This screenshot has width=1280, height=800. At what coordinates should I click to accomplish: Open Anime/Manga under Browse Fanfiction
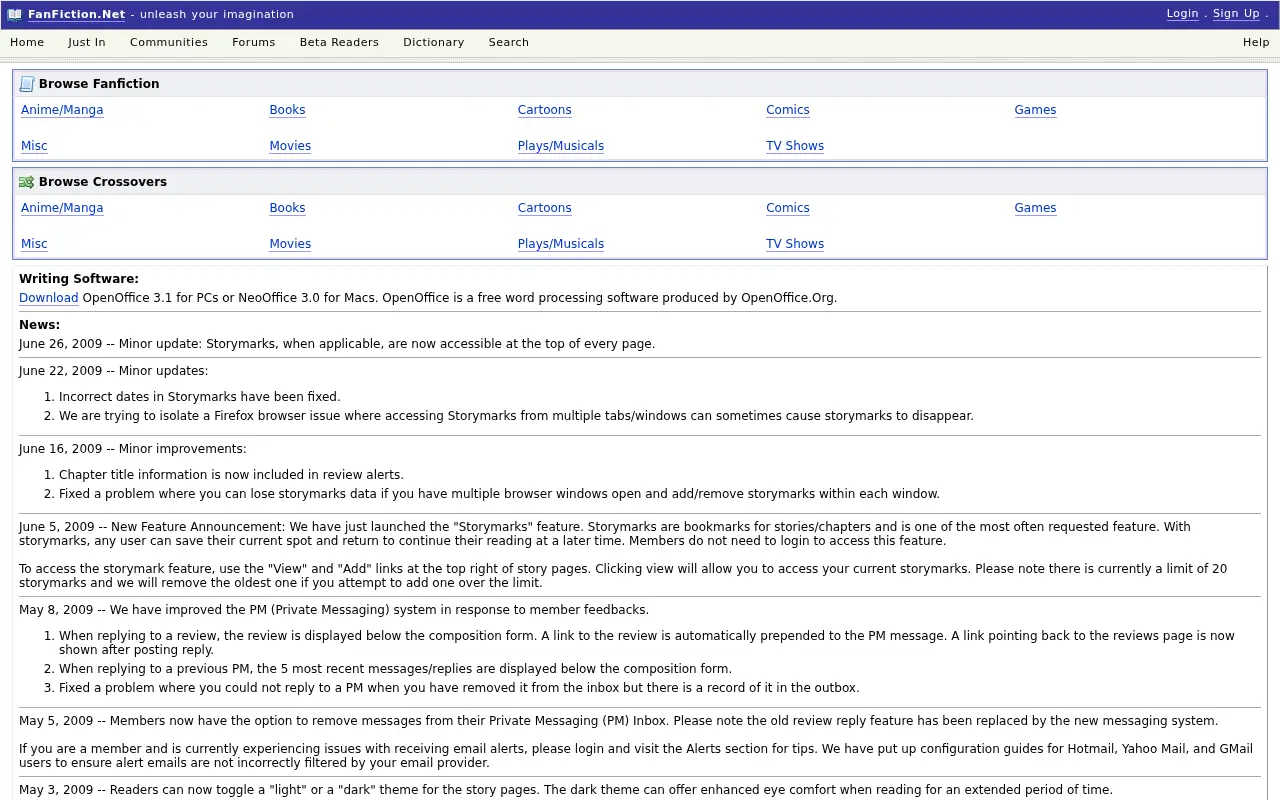click(62, 110)
